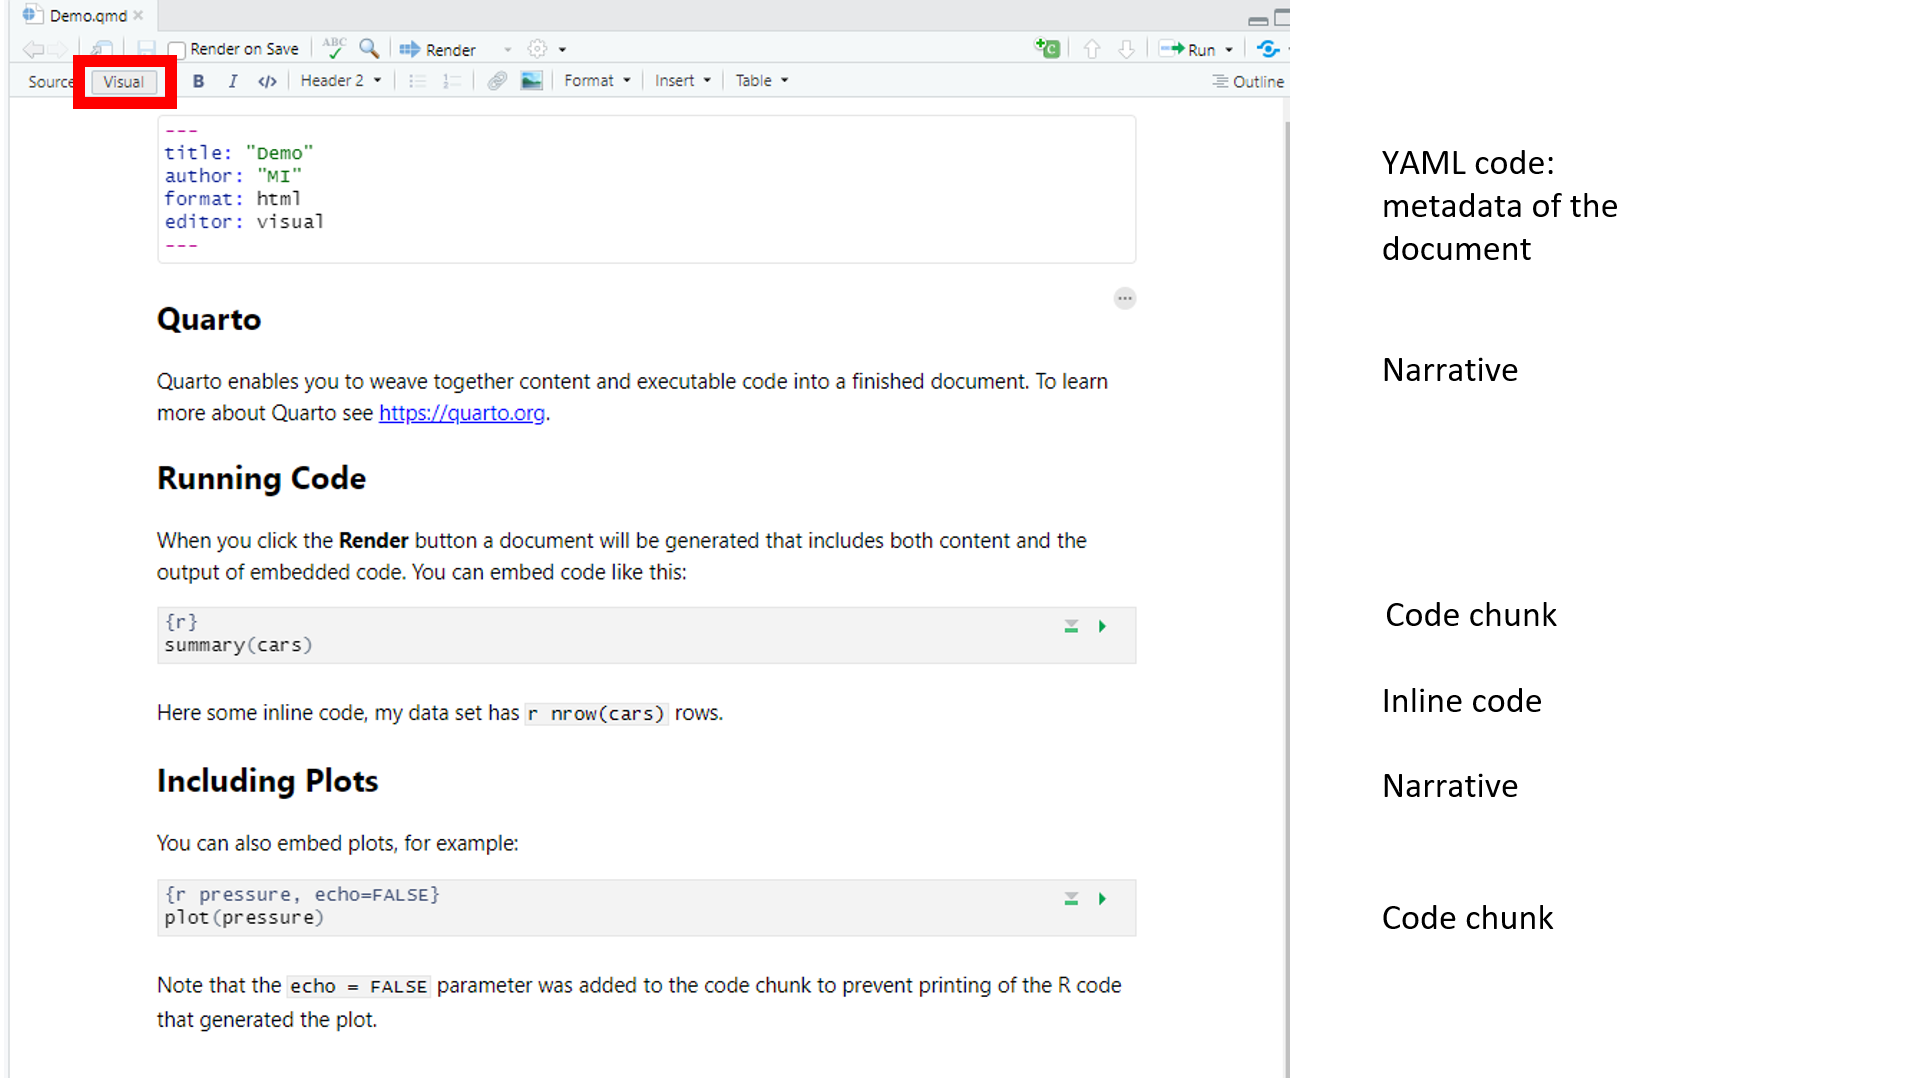Open options menu for Quarto heading
The image size is (1918, 1078).
pyautogui.click(x=1125, y=298)
